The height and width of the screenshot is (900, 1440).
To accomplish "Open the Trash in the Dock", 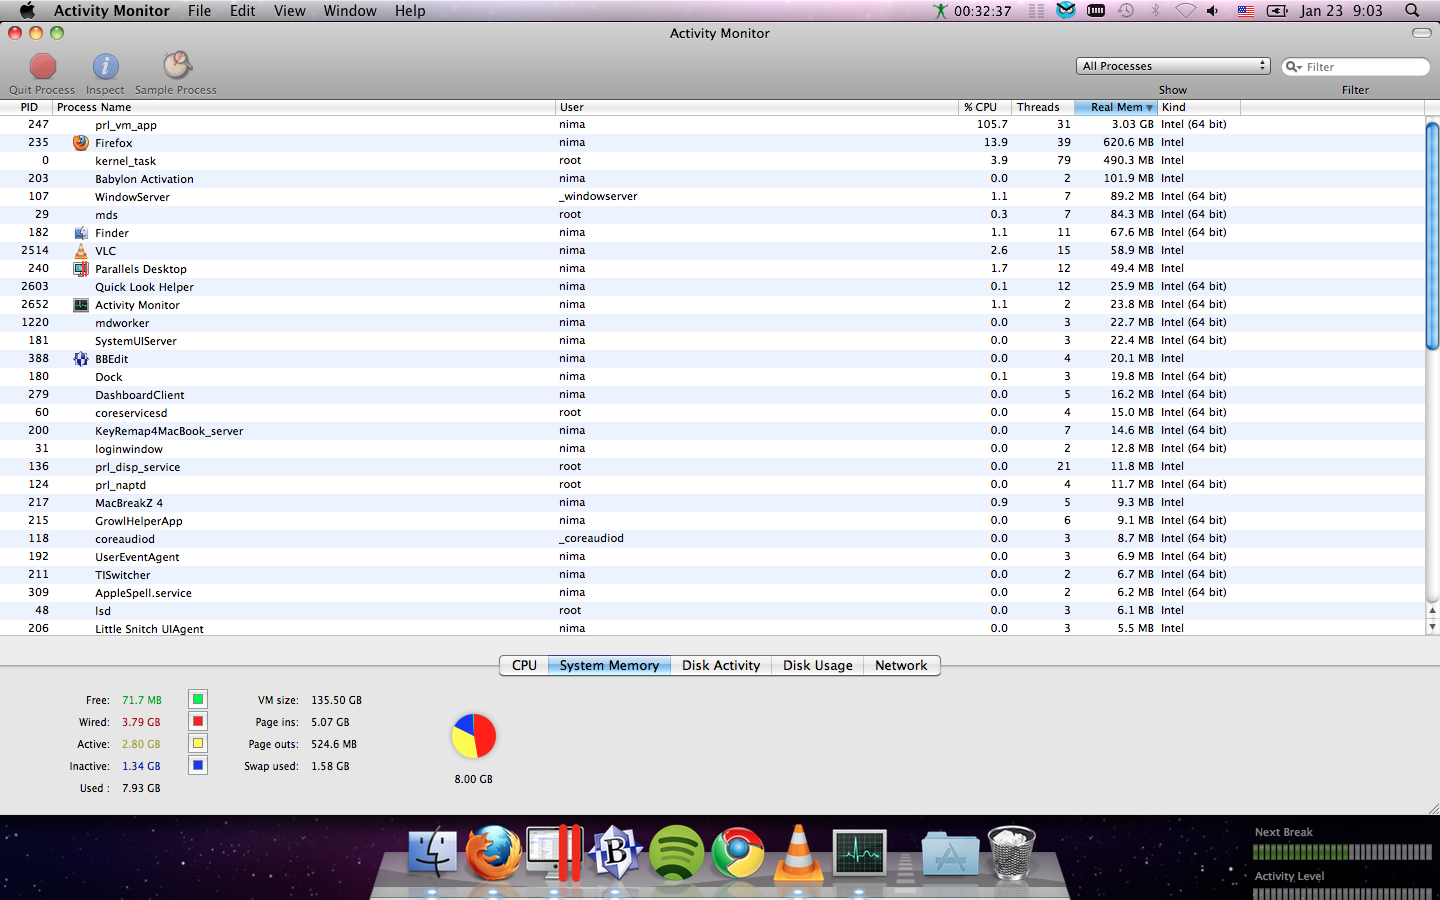I will (1011, 853).
